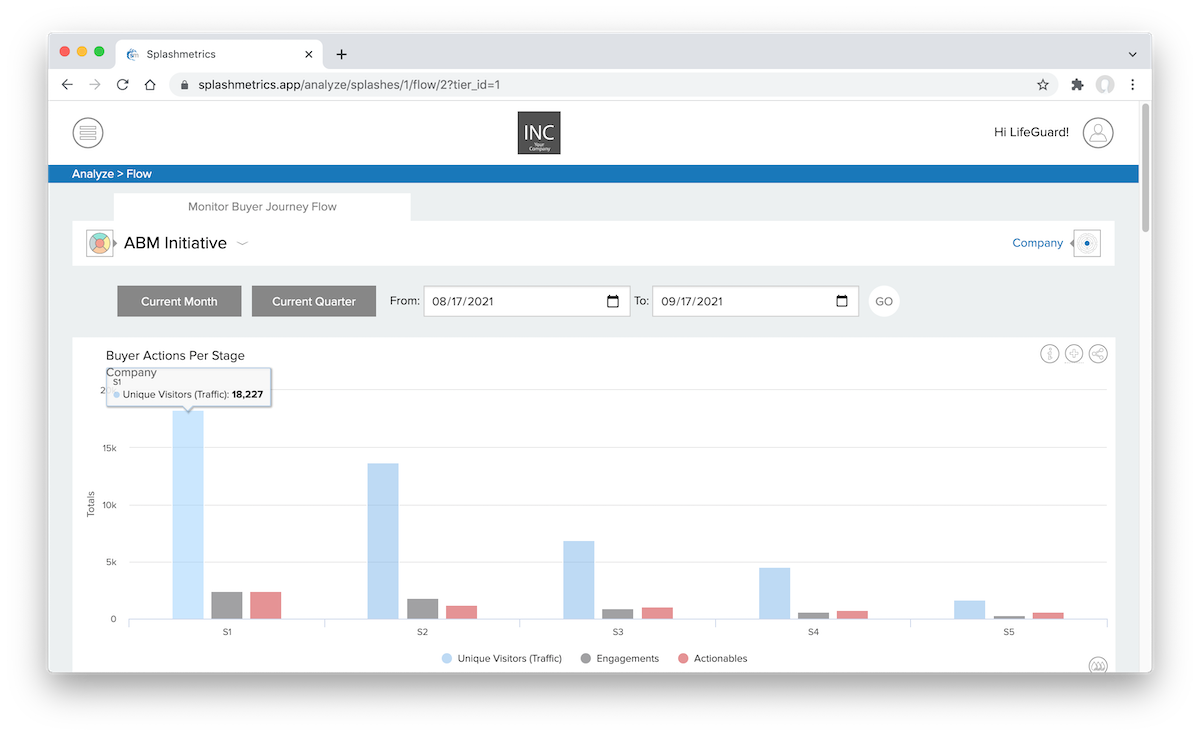1200x736 pixels.
Task: Bookmark this page with star
Action: click(1043, 85)
